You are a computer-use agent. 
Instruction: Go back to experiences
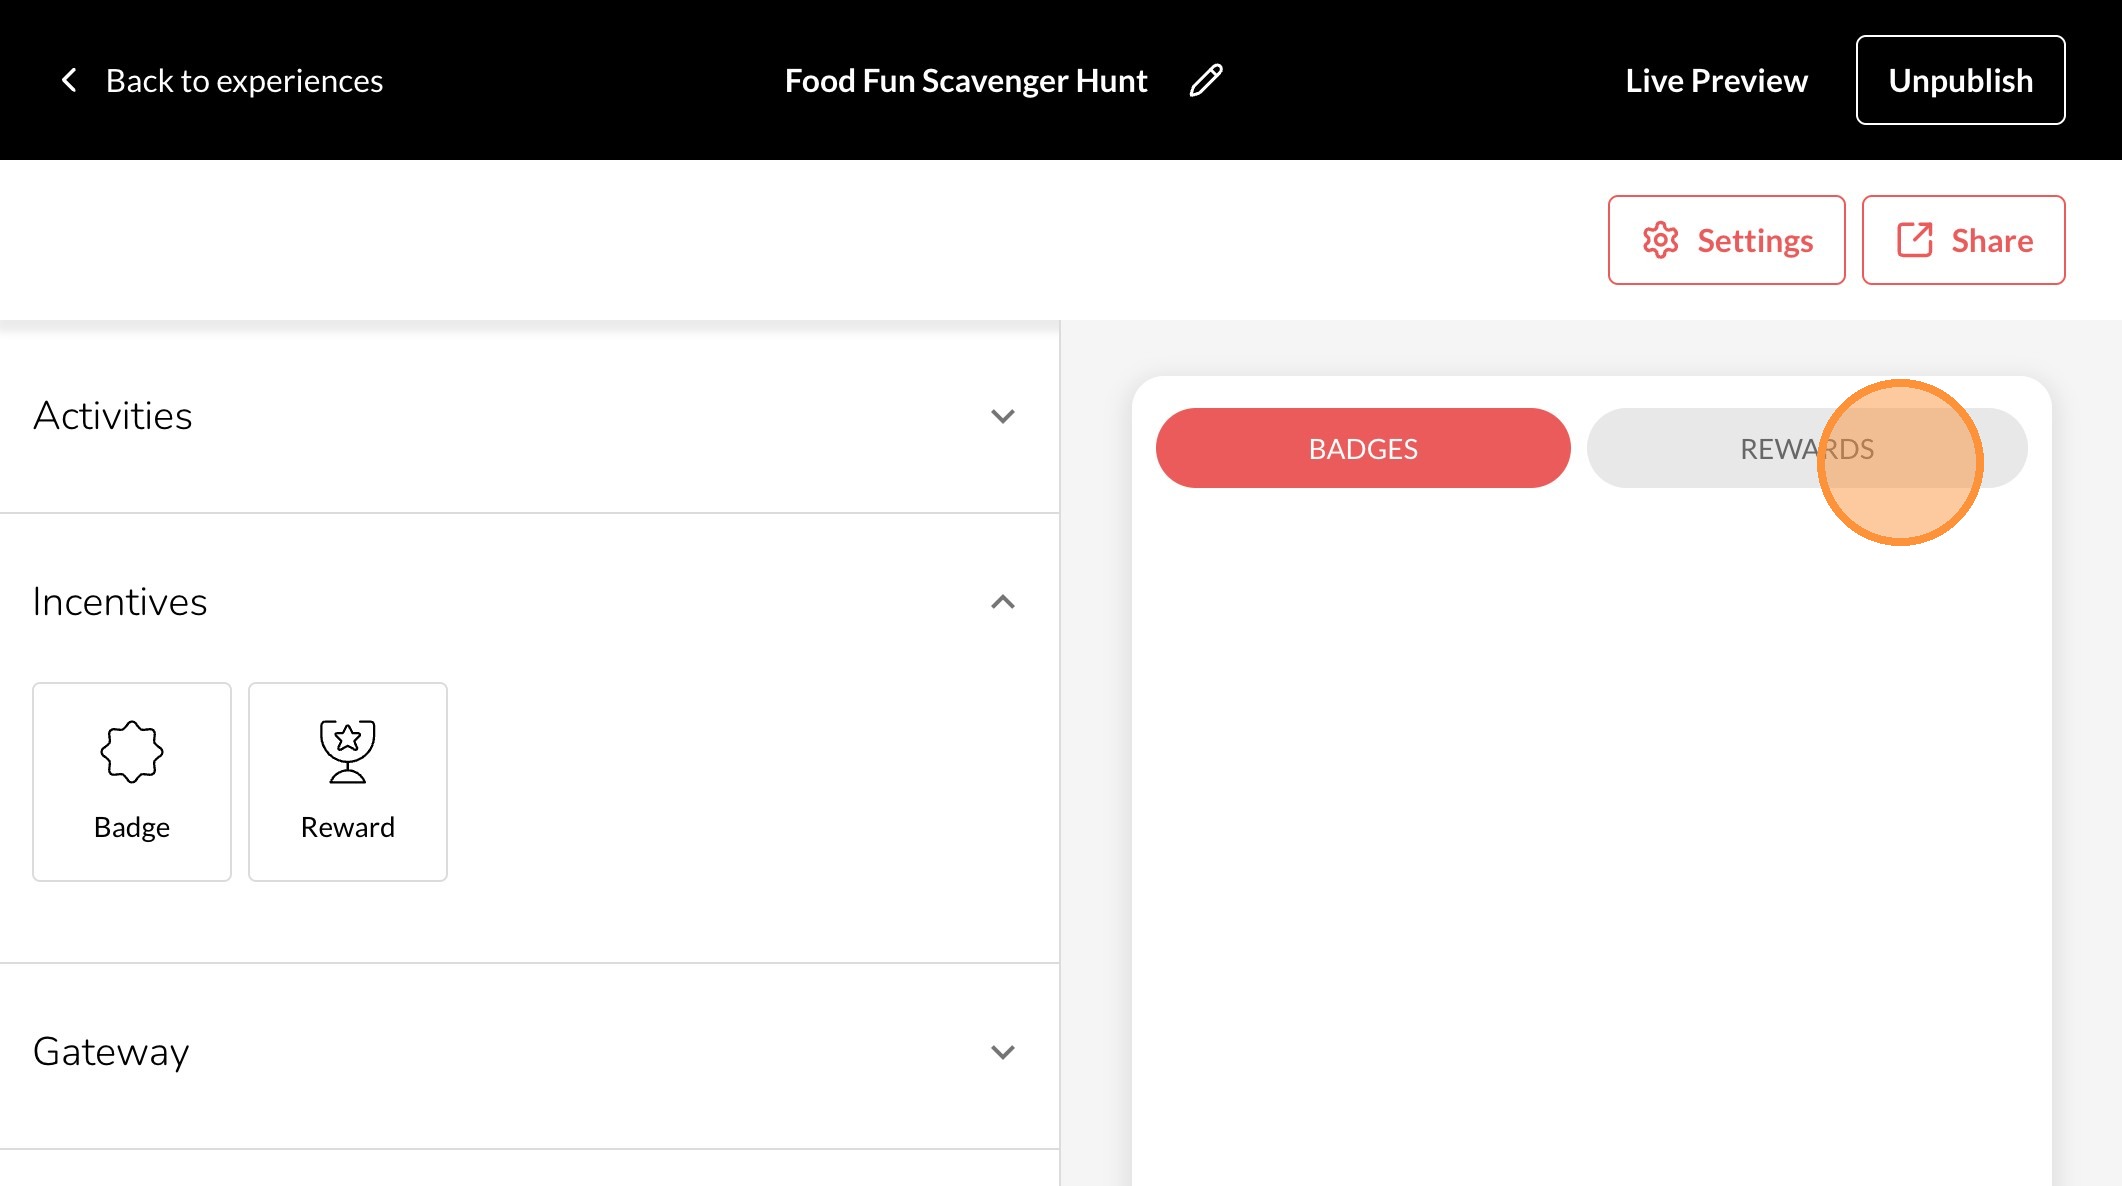(244, 80)
